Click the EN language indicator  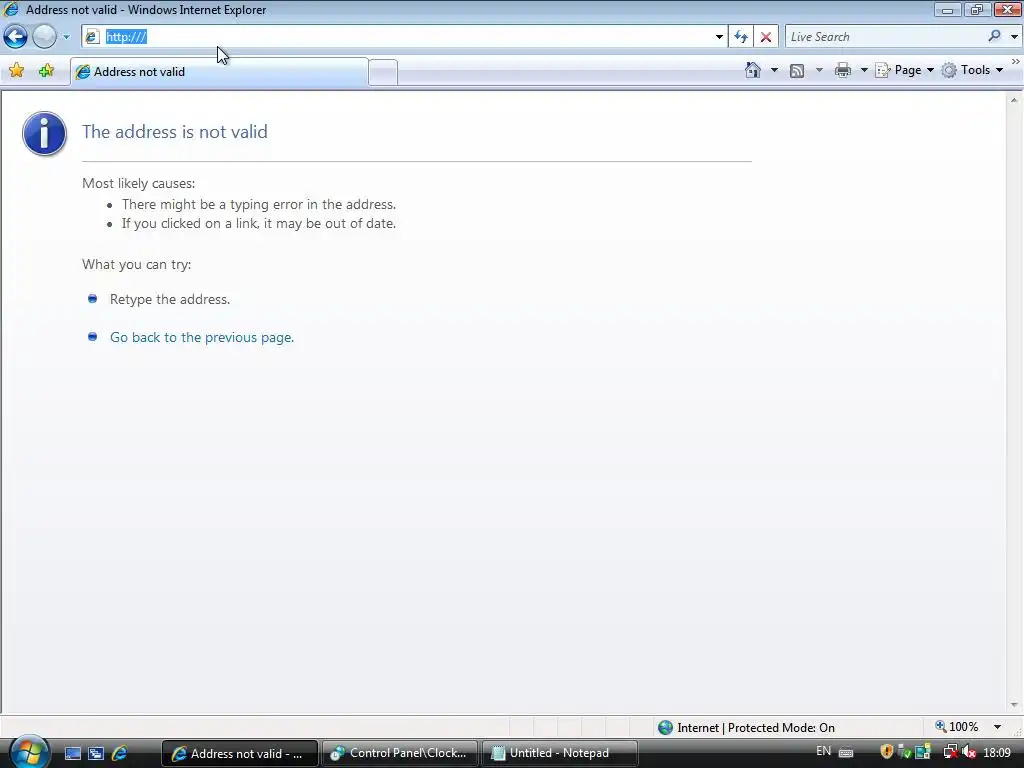point(824,752)
